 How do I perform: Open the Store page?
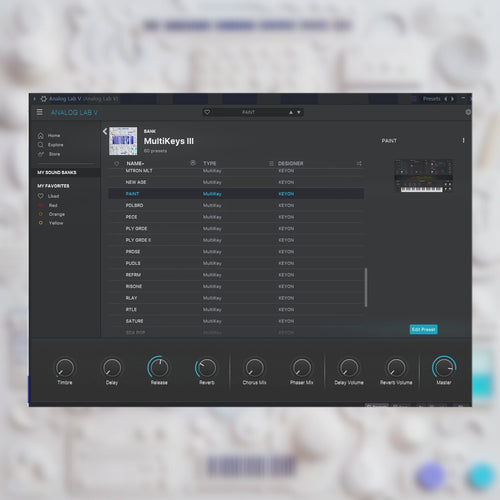(x=54, y=154)
